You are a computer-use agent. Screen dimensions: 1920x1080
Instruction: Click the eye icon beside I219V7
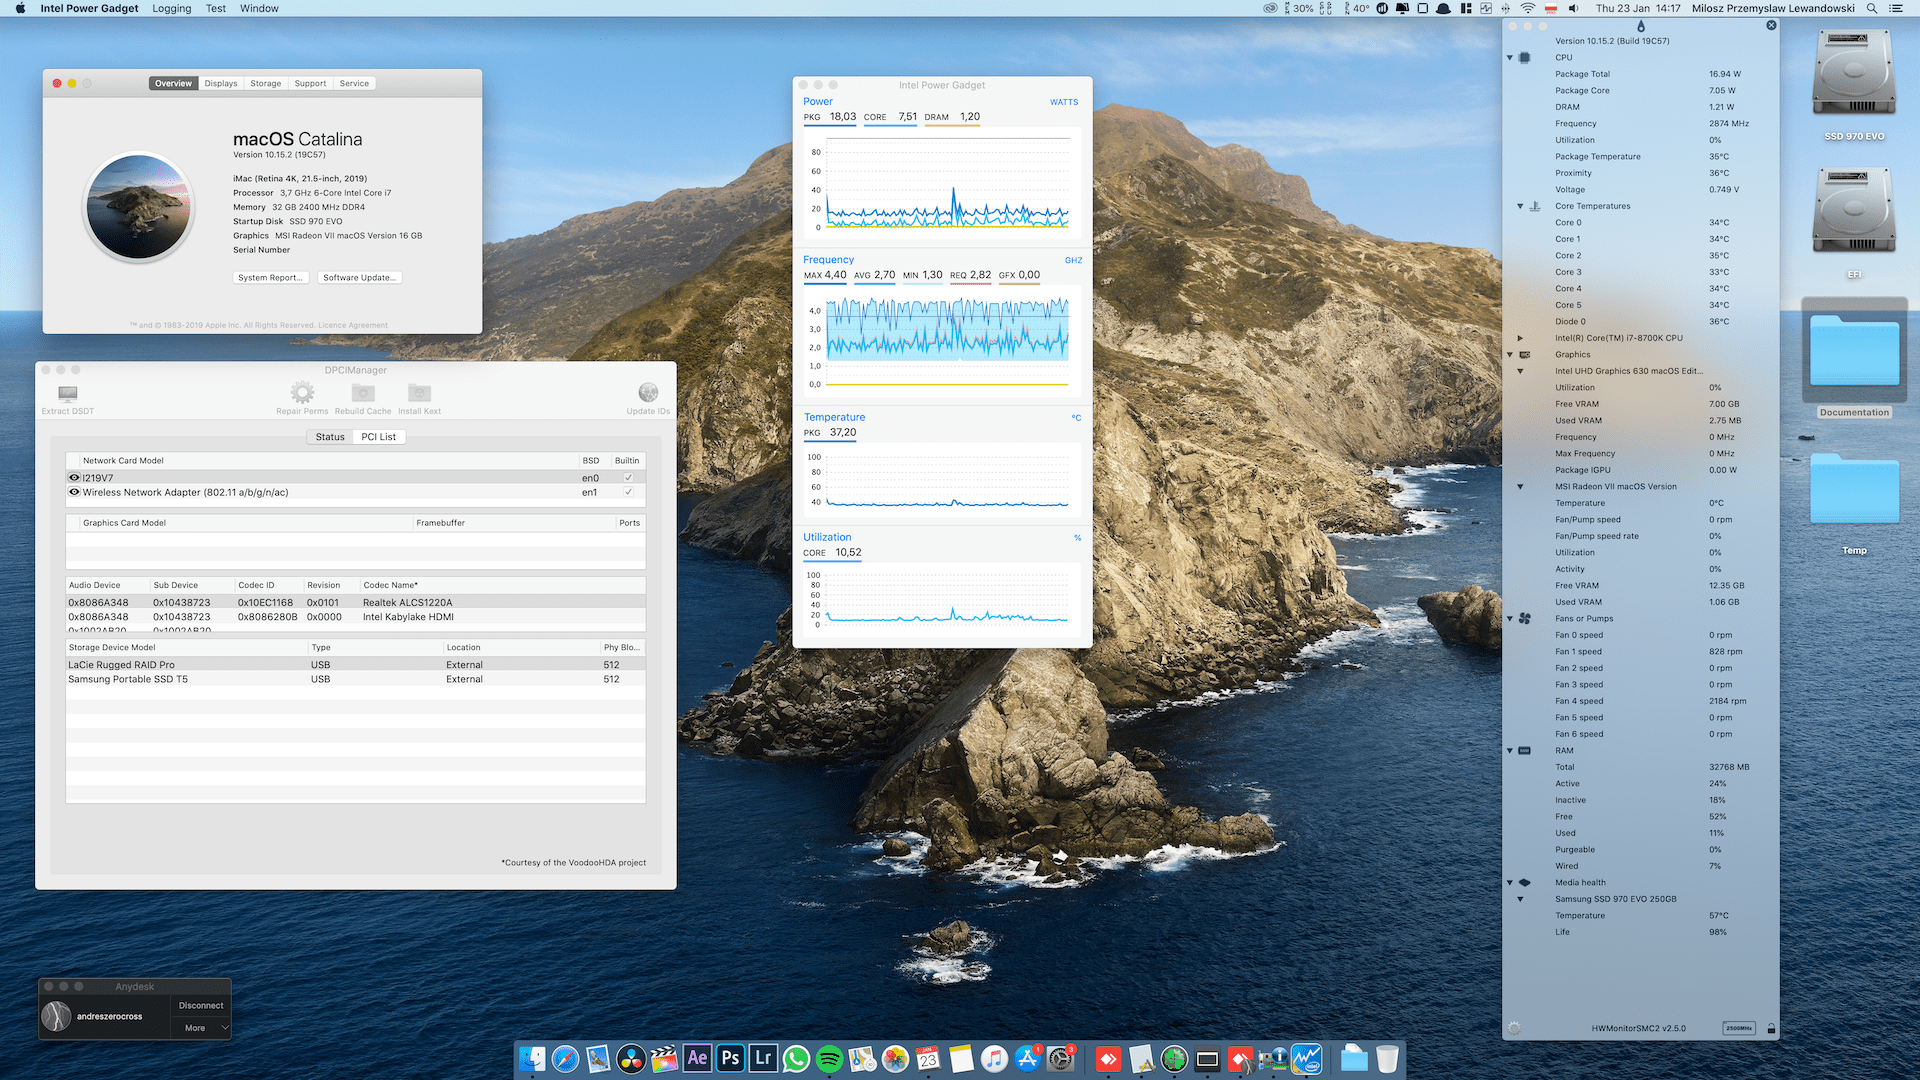[74, 477]
